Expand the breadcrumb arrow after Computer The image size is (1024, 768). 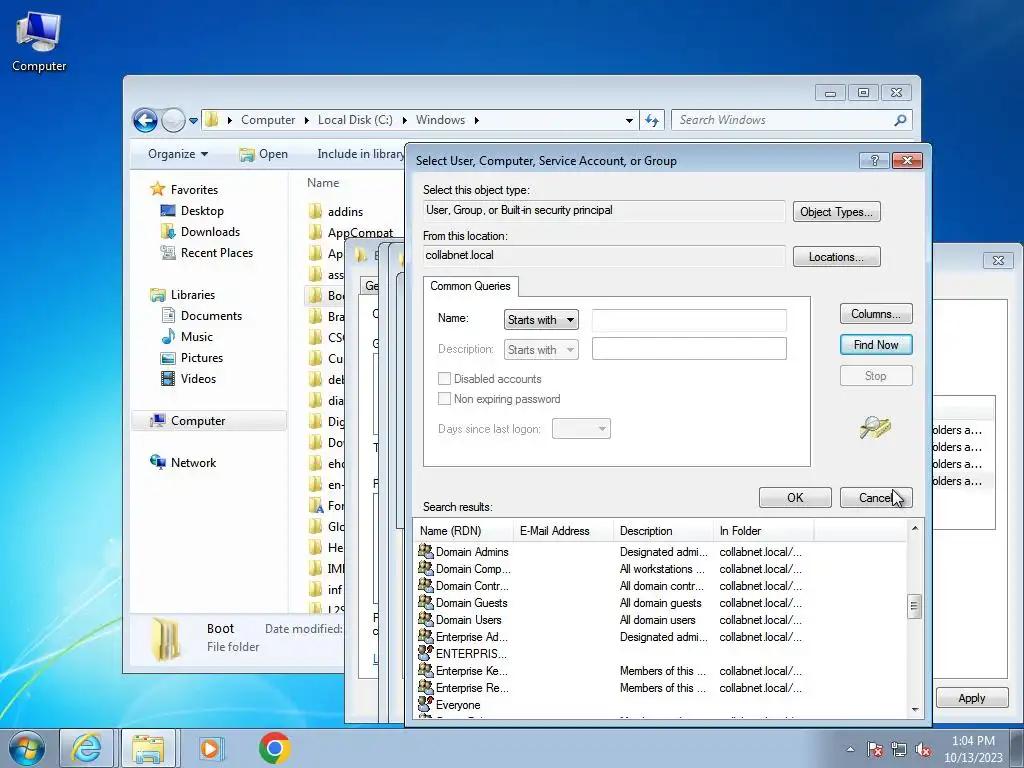coord(306,120)
